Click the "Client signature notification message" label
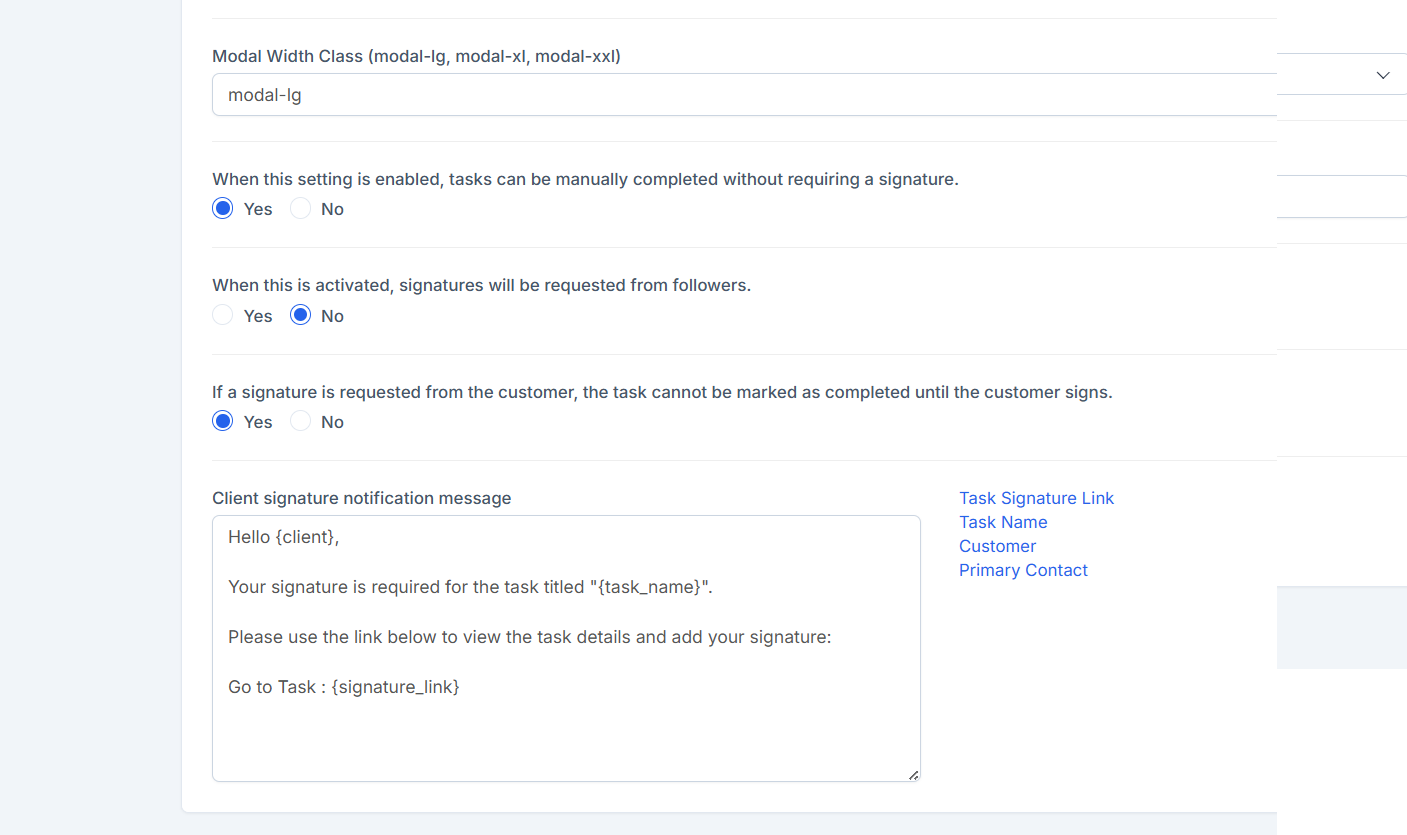 pyautogui.click(x=361, y=498)
